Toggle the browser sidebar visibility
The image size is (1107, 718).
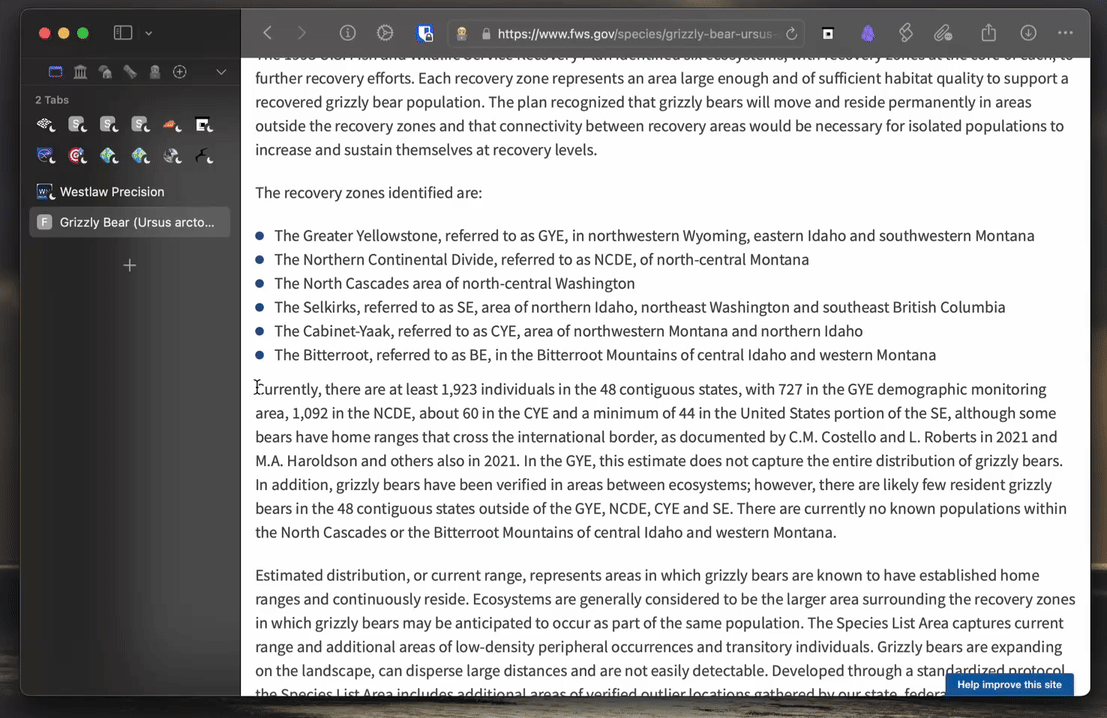coord(123,32)
